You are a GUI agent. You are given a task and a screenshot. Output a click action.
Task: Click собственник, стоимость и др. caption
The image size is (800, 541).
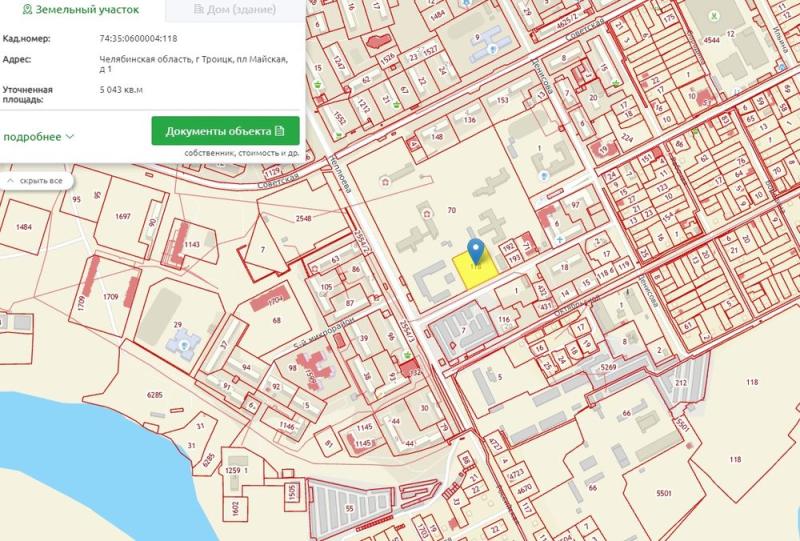242,153
